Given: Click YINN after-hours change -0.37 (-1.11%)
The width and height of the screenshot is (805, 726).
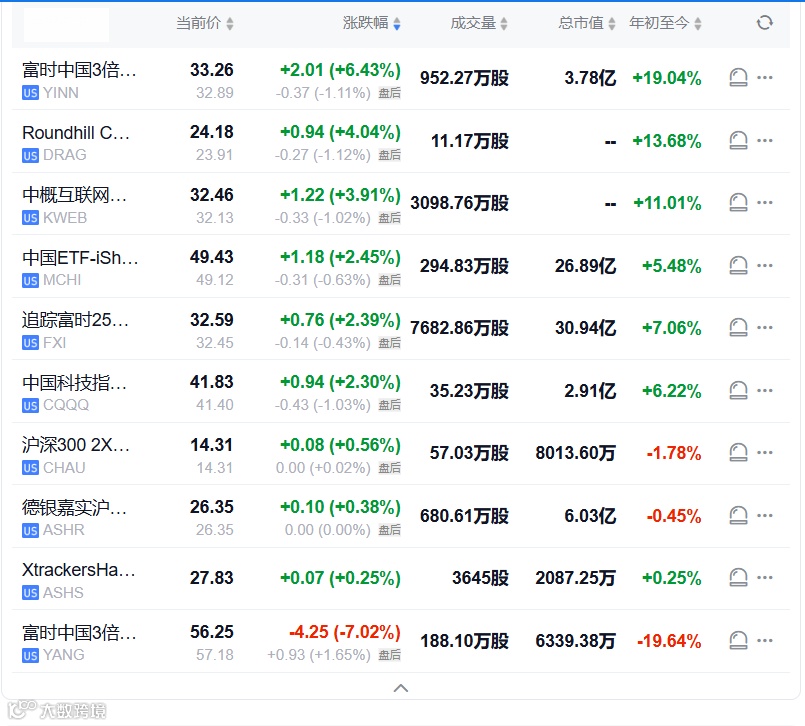Looking at the screenshot, I should click(322, 93).
